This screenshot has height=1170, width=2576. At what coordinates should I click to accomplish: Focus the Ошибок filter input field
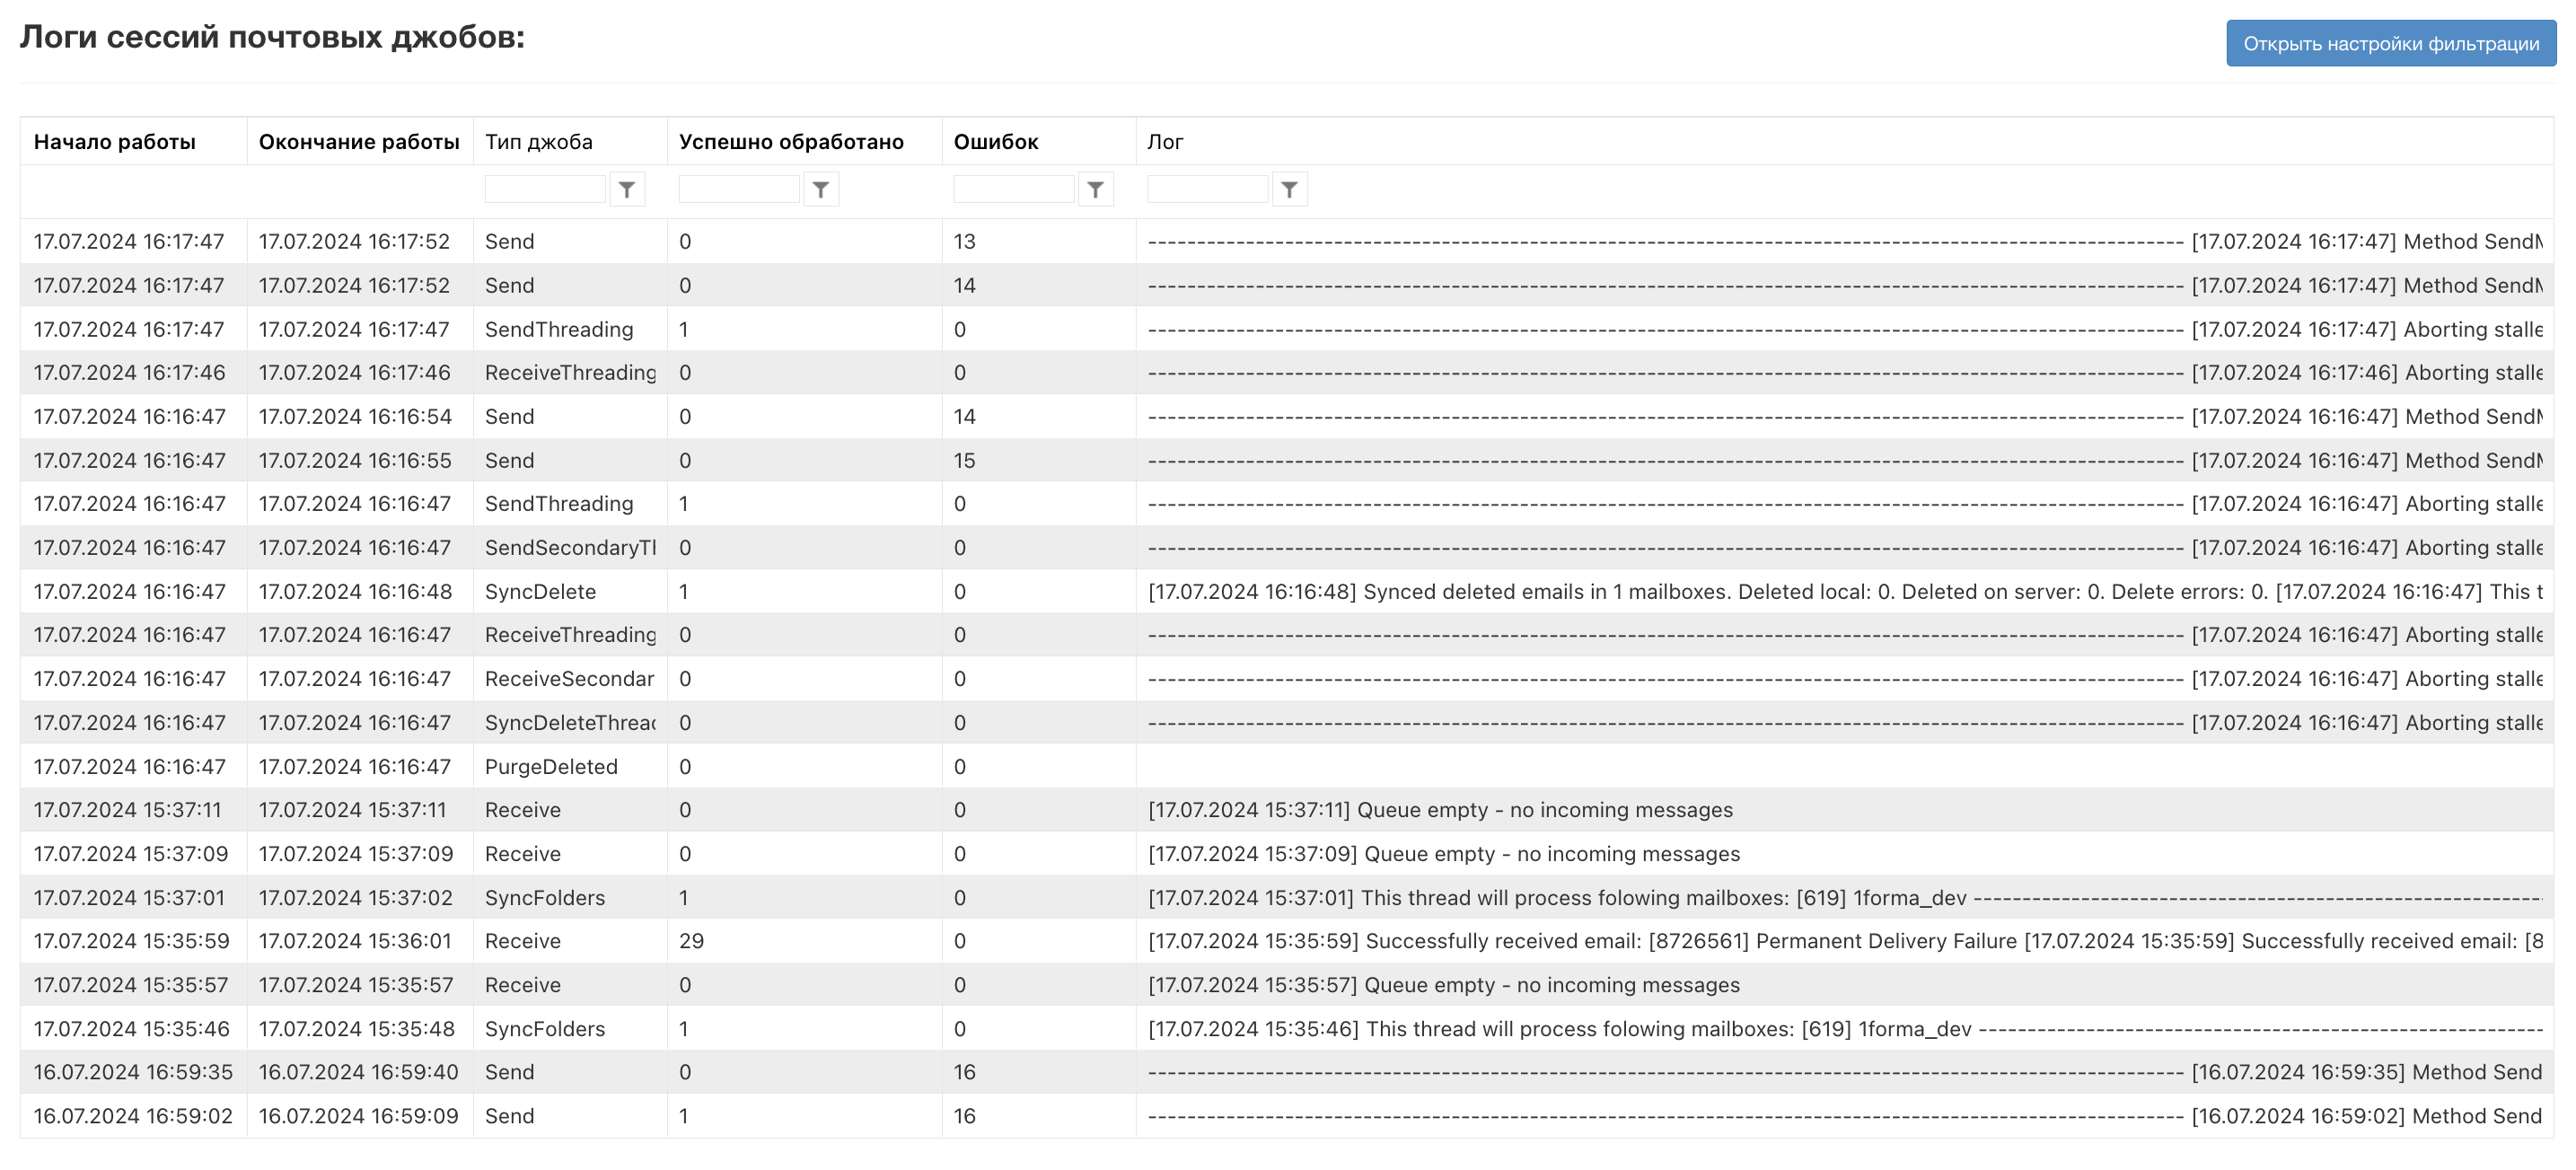pos(1014,189)
